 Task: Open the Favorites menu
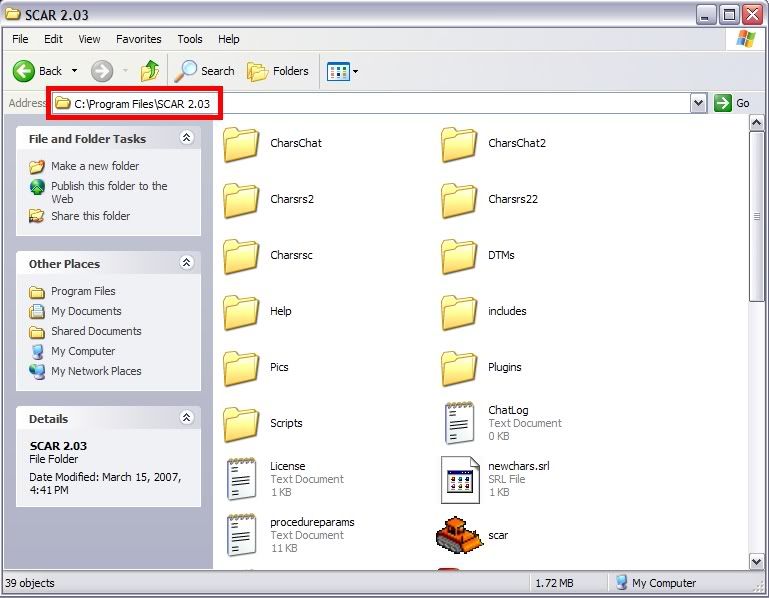[138, 39]
